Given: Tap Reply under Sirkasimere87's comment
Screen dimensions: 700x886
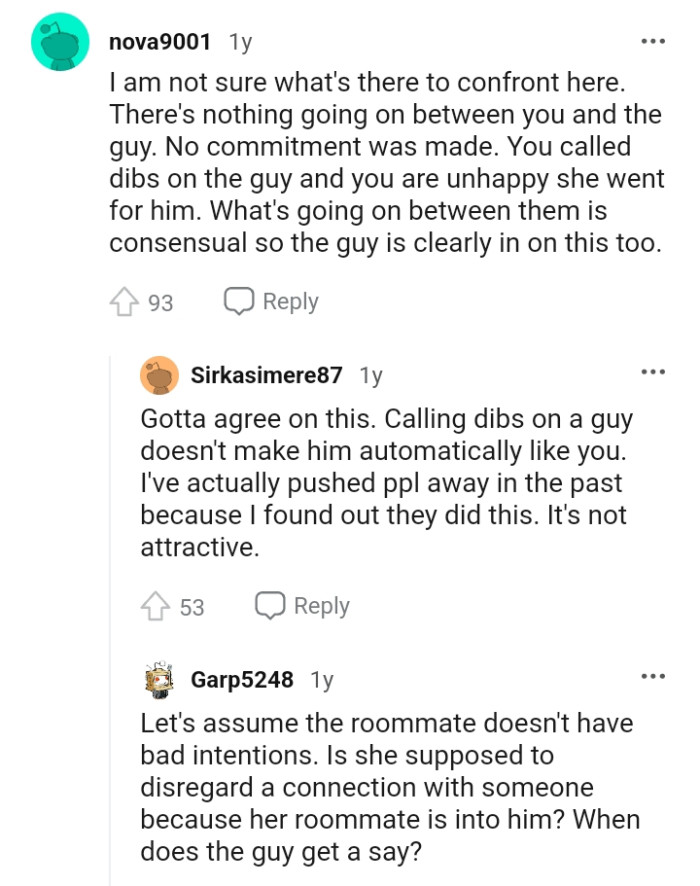Looking at the screenshot, I should tap(322, 605).
